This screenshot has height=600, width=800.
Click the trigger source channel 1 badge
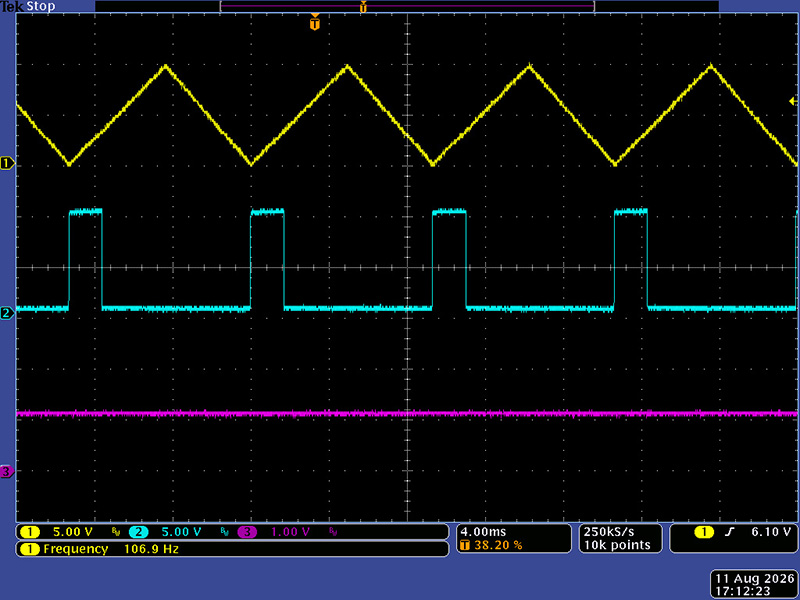click(704, 532)
